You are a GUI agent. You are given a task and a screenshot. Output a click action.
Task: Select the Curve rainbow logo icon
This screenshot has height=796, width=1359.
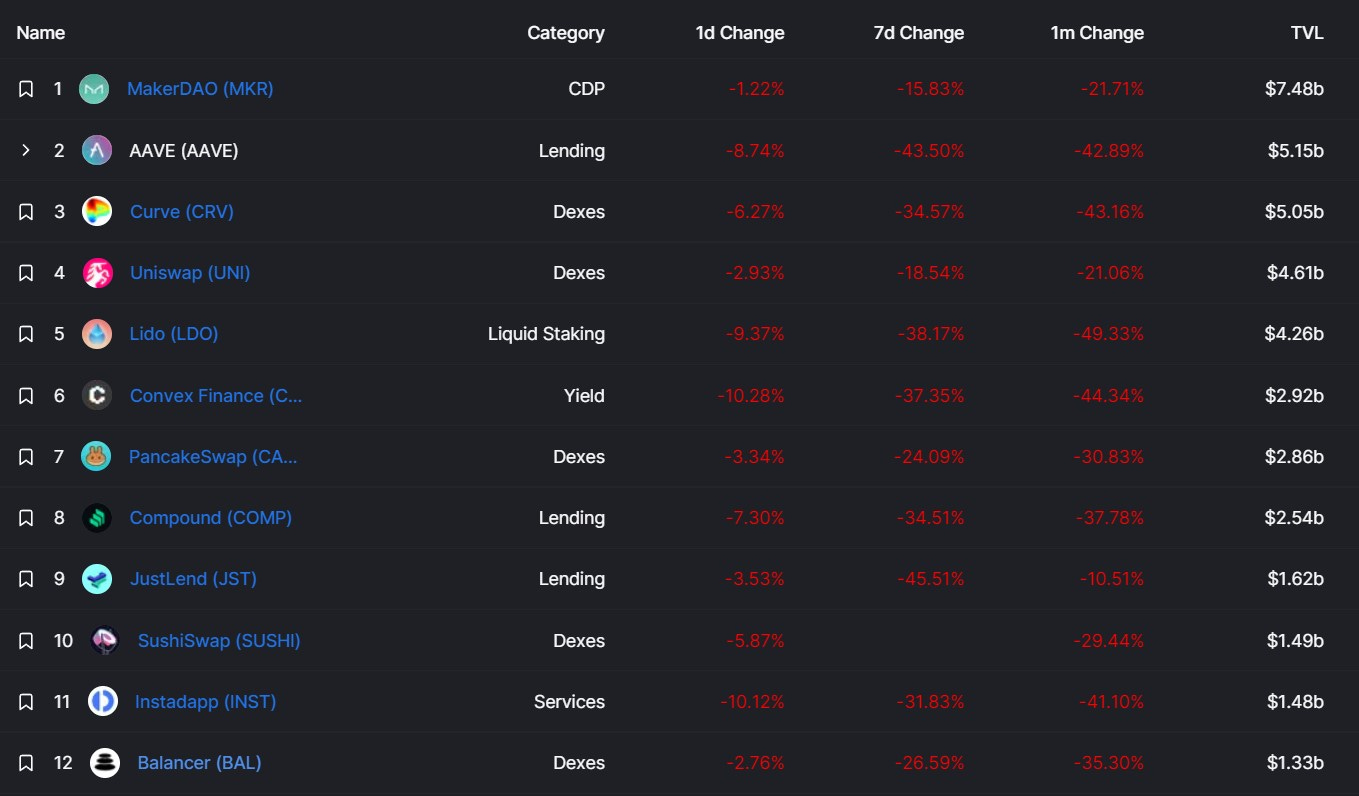(97, 211)
